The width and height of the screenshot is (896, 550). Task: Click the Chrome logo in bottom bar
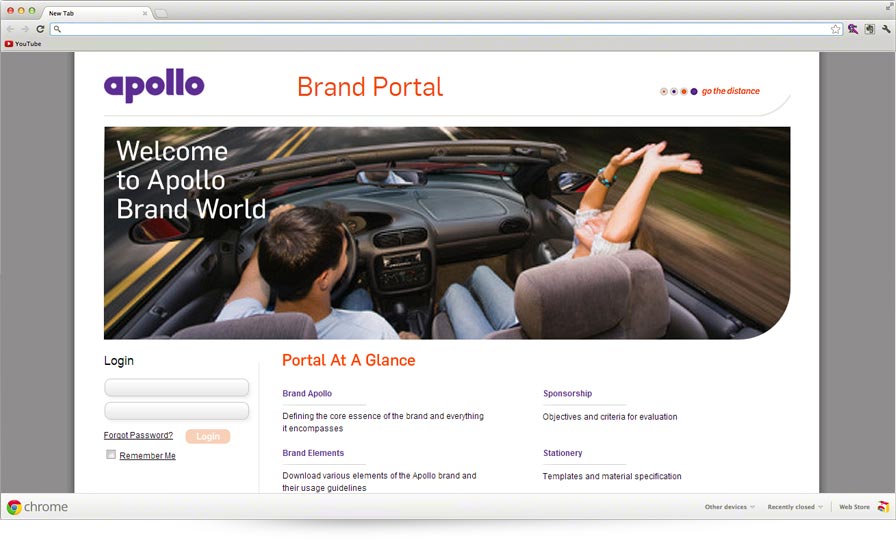point(14,507)
